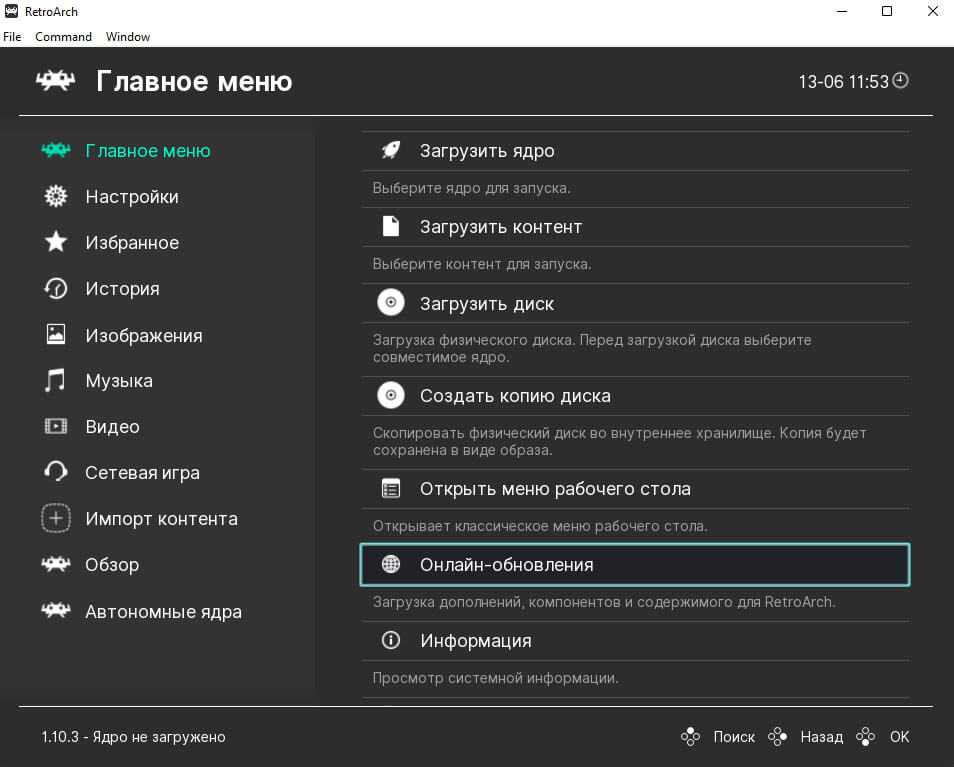
Task: Click the disc icon beside Загрузить диск
Action: click(x=391, y=303)
